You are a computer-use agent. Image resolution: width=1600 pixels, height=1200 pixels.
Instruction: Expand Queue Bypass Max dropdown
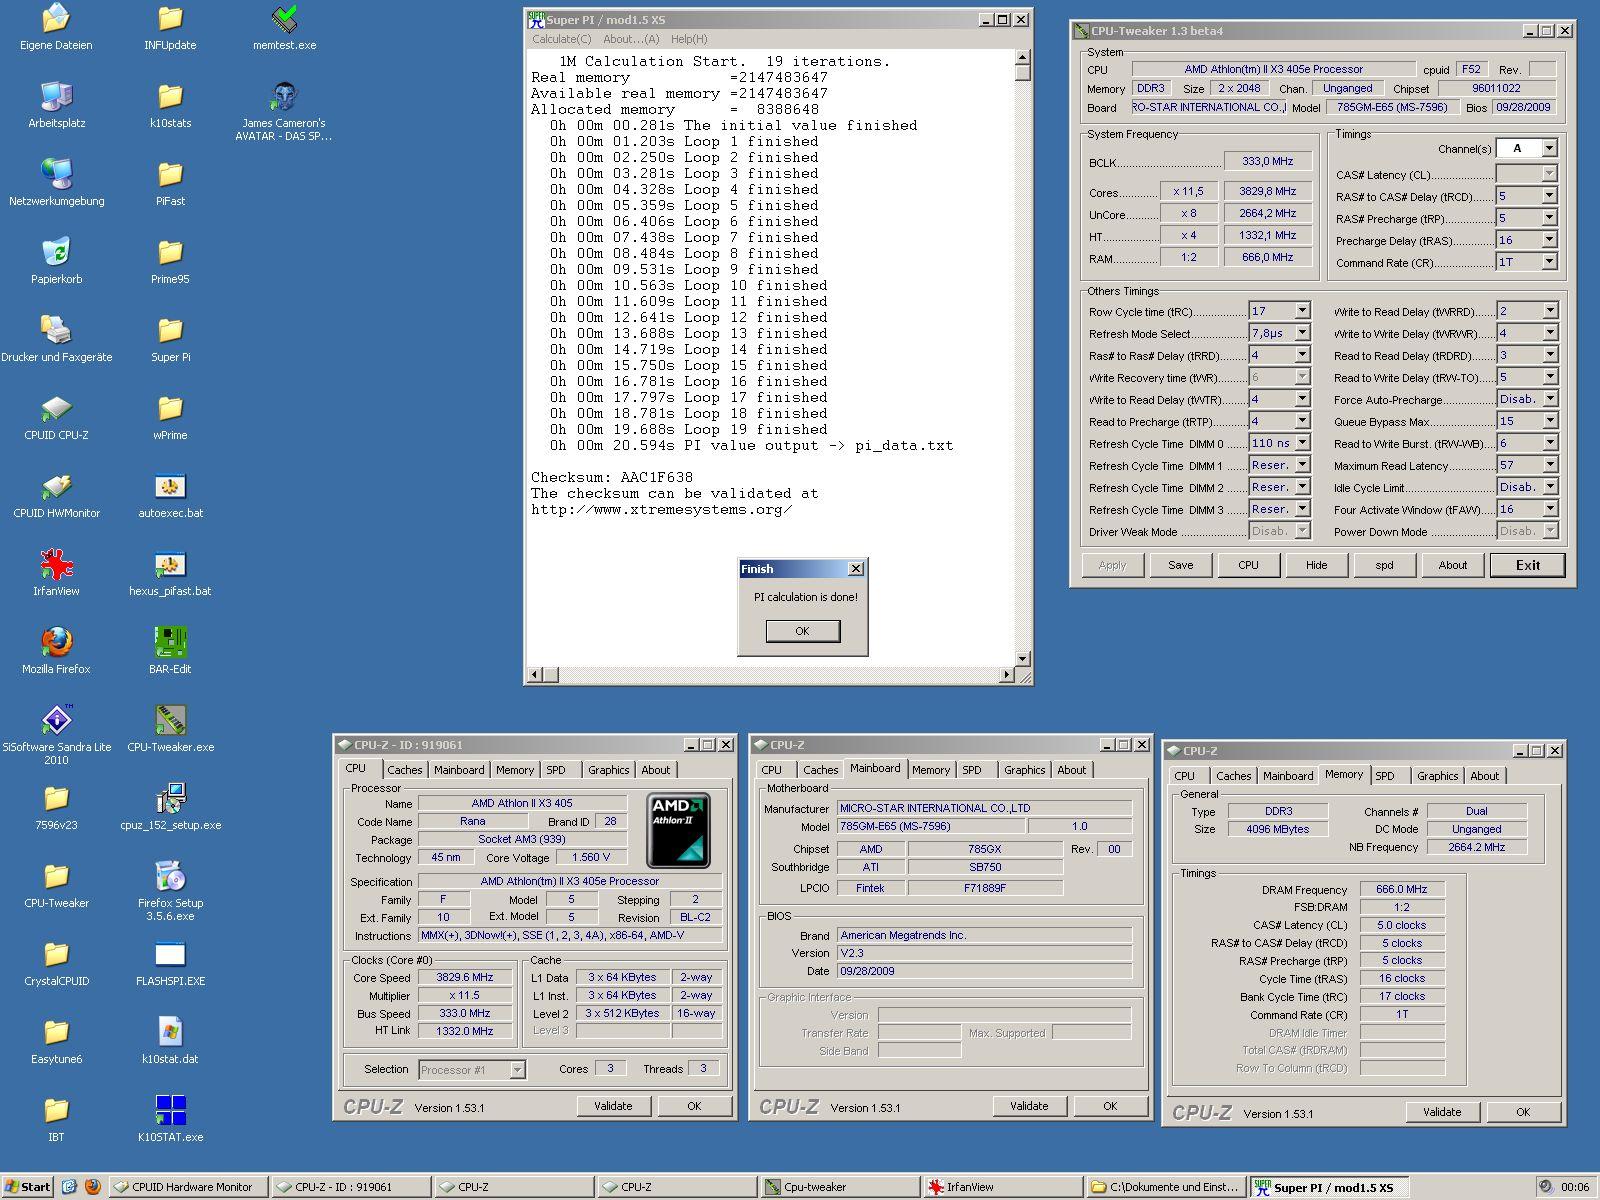coord(1549,421)
